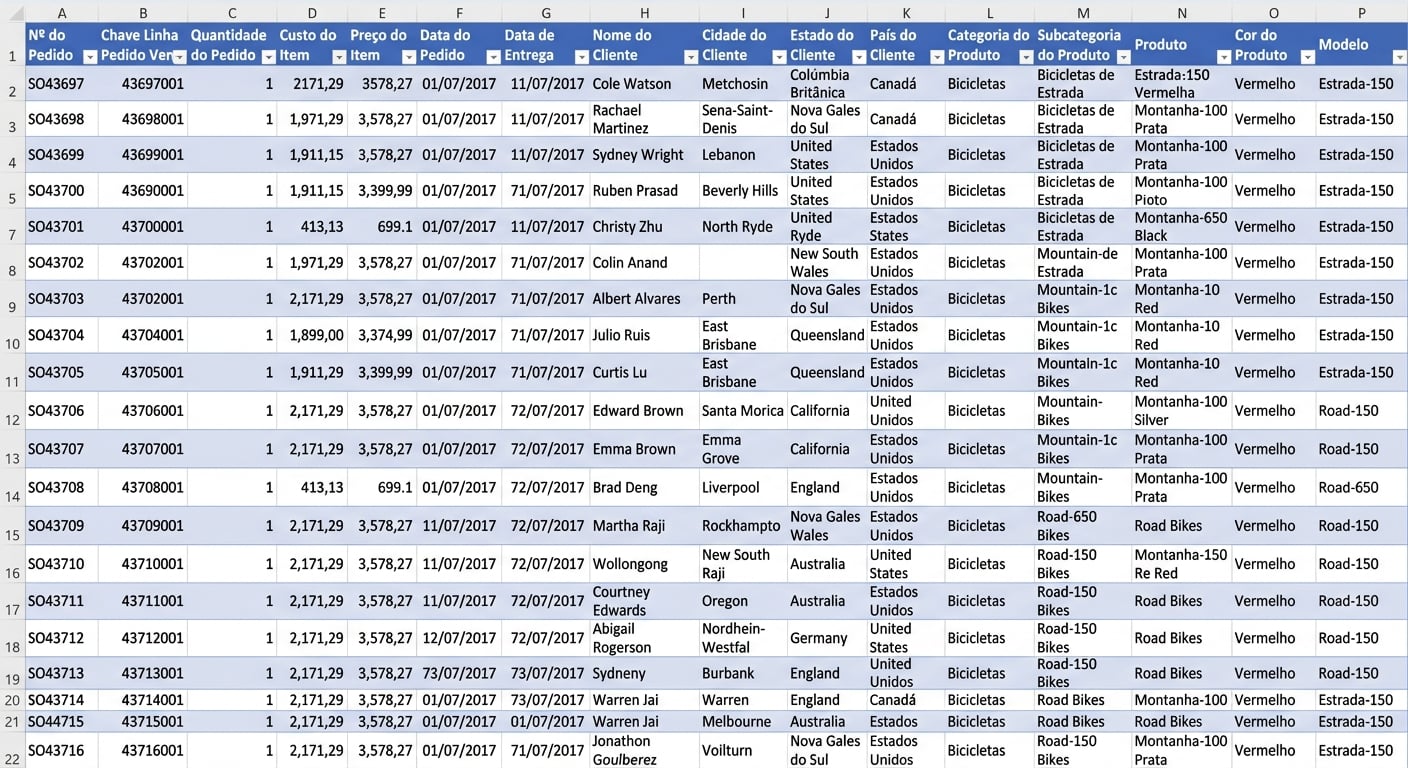Select the Montanha-100 Silver product cell
The height and width of the screenshot is (768, 1408).
pos(1182,411)
